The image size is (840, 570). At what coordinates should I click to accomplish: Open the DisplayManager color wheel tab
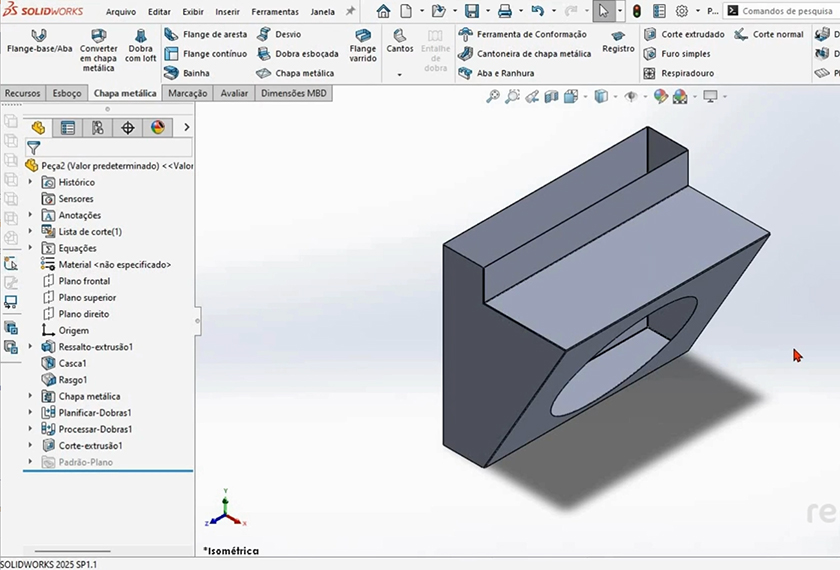157,128
